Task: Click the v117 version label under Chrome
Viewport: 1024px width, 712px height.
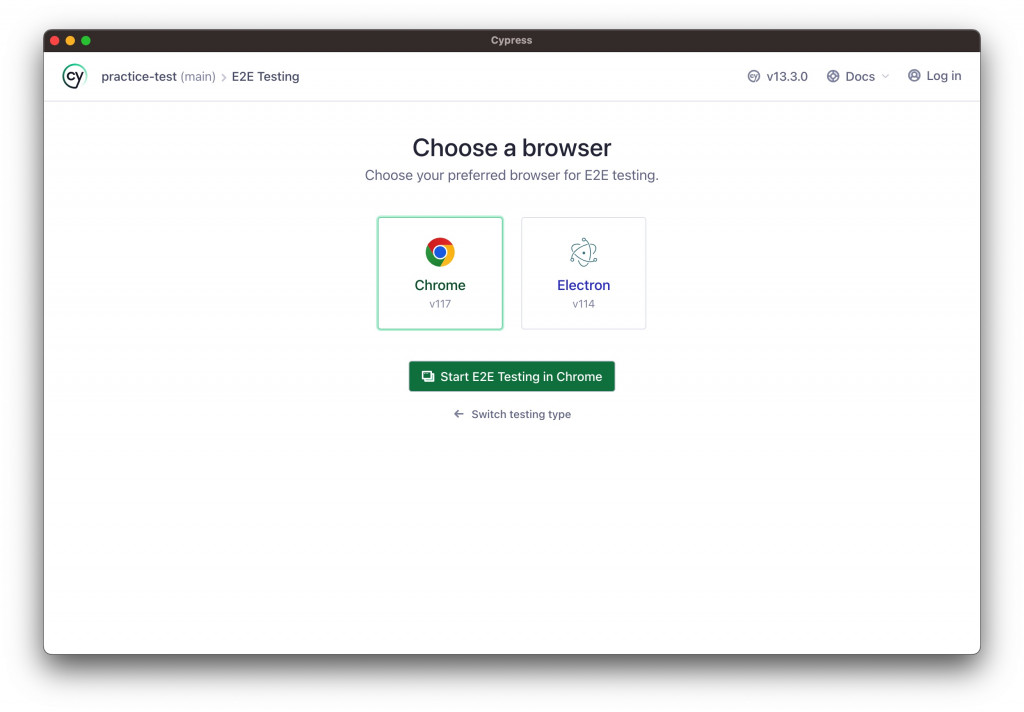Action: (440, 304)
